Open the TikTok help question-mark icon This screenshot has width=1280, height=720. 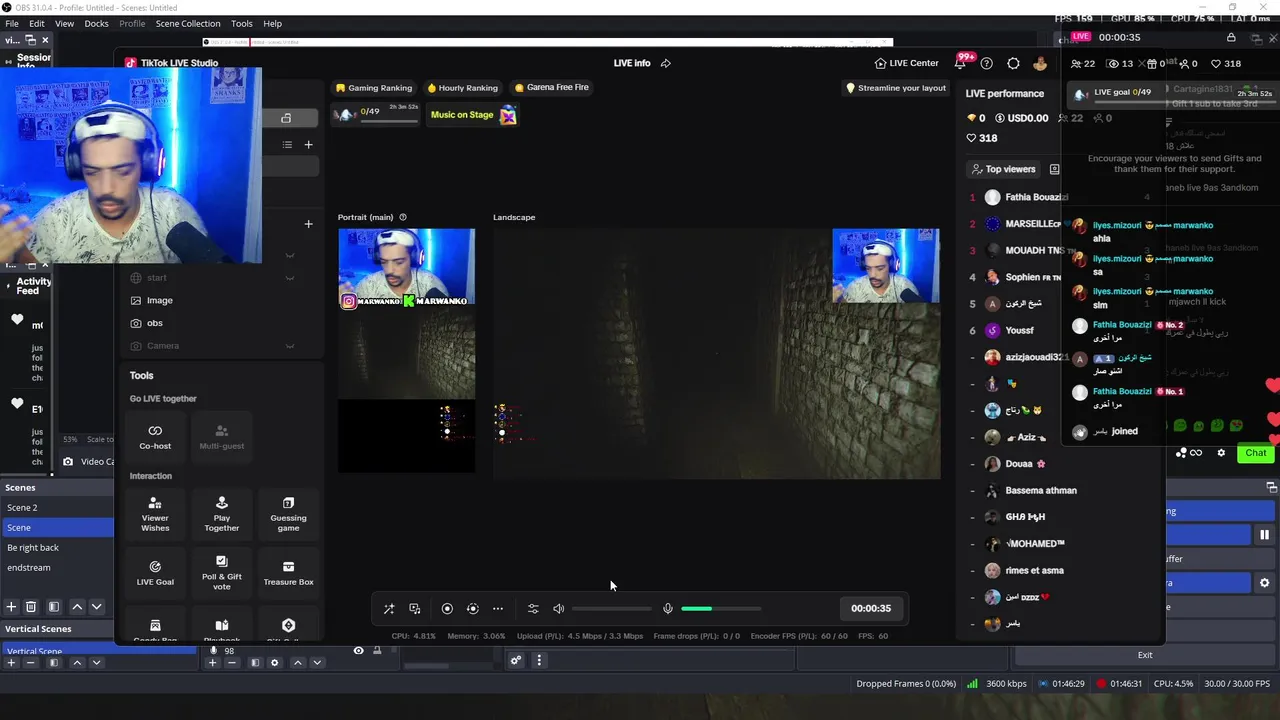pos(987,63)
